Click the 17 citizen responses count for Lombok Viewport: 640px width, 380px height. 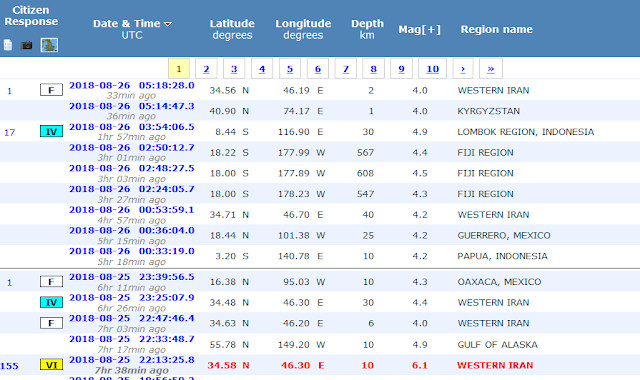click(x=9, y=133)
